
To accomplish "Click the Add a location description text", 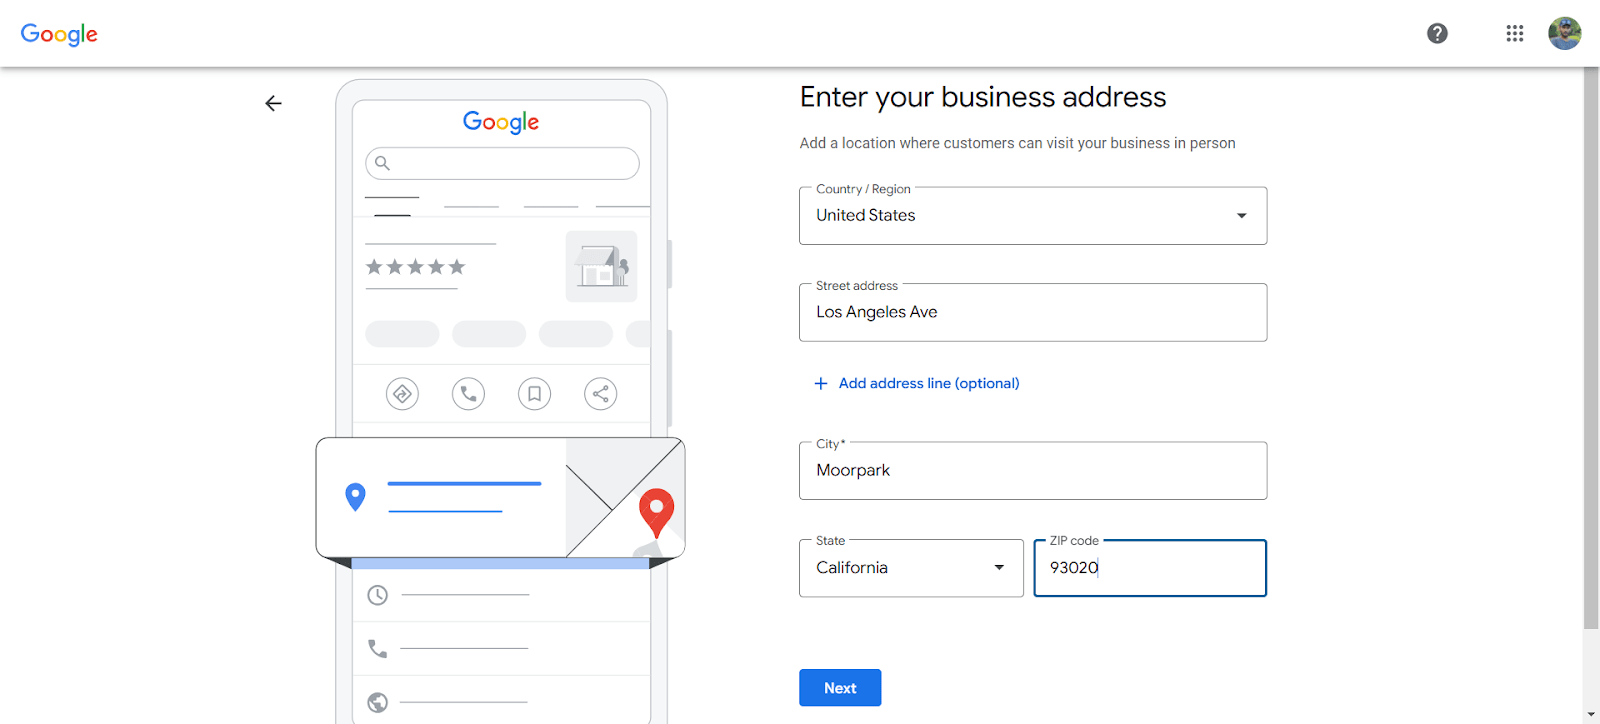I will [x=1017, y=143].
